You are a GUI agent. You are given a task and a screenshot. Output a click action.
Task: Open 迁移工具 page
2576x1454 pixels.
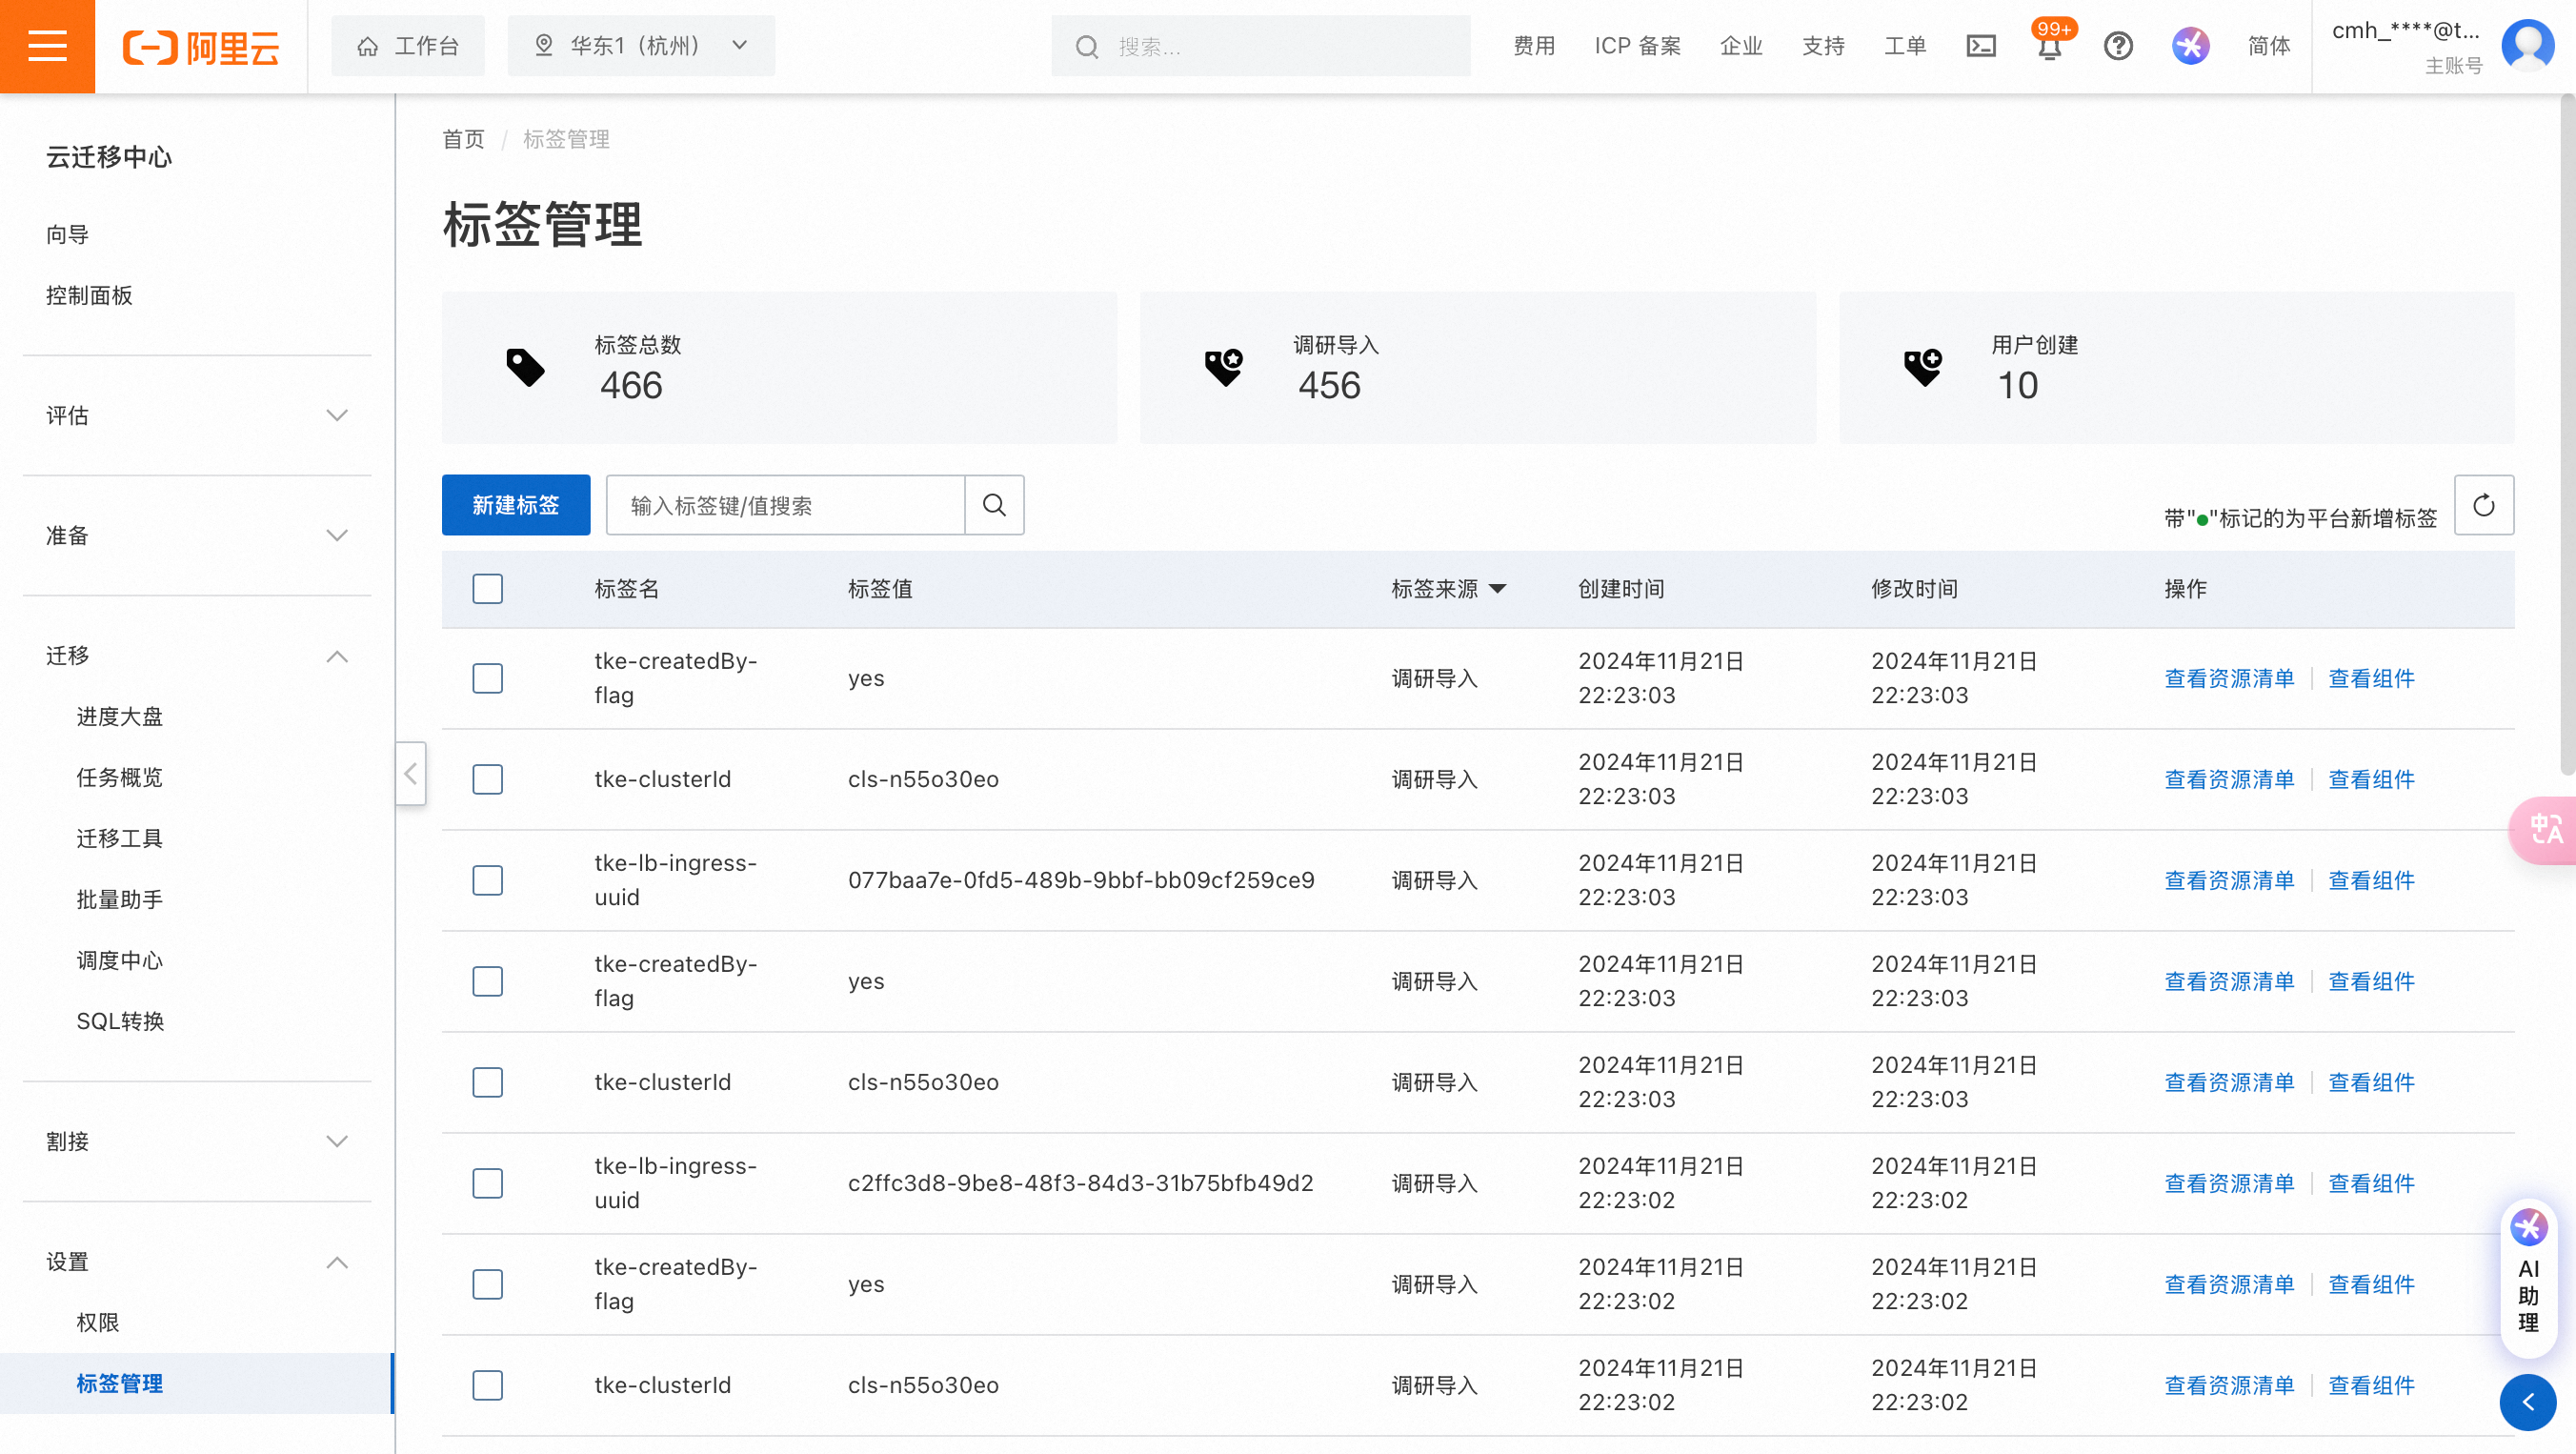click(x=119, y=839)
